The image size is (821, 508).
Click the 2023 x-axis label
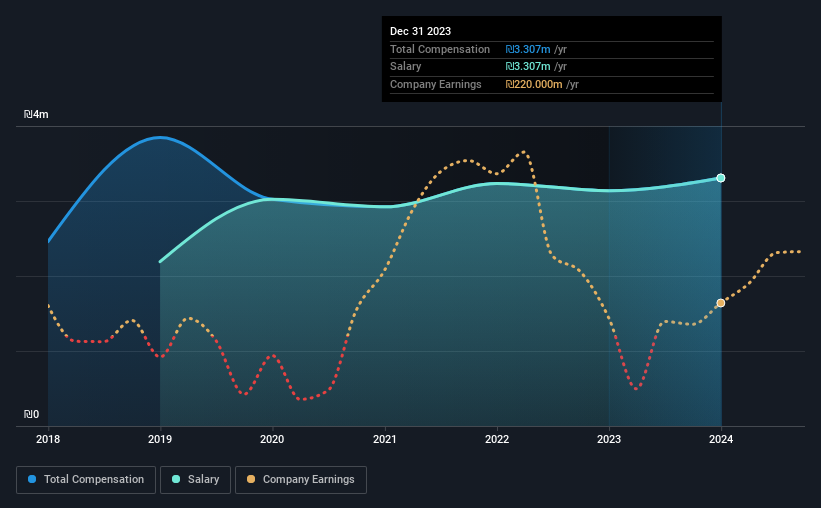click(609, 439)
